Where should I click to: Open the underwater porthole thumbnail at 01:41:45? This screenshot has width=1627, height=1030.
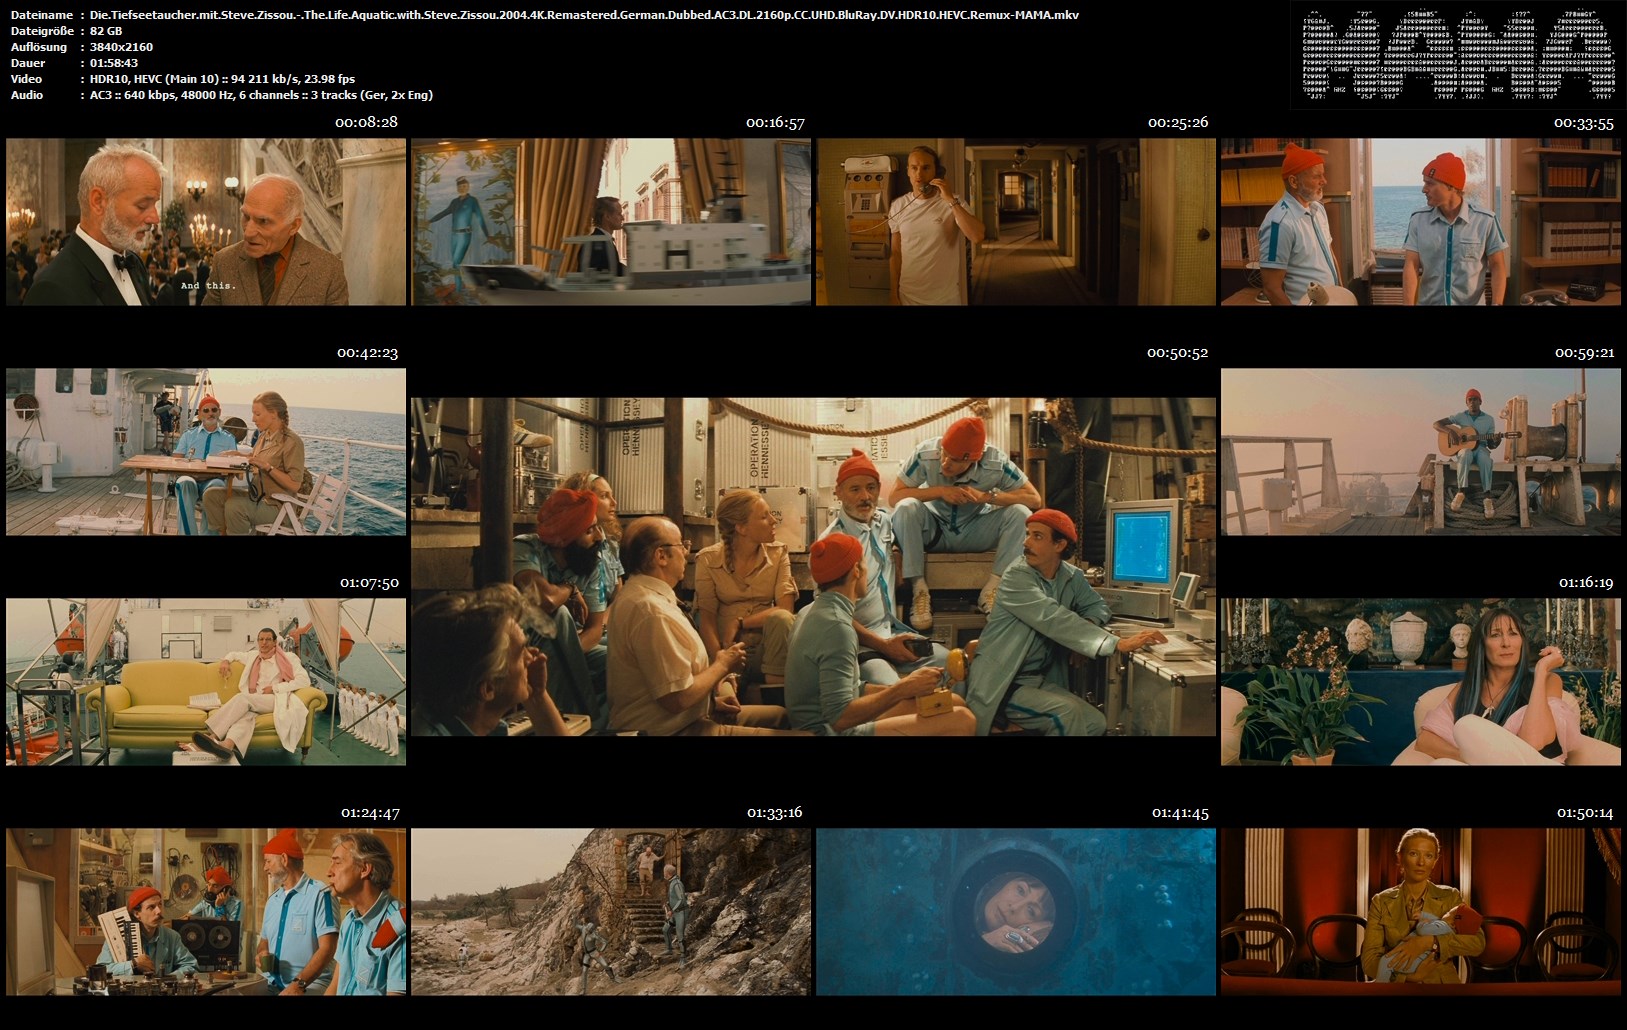click(1016, 912)
